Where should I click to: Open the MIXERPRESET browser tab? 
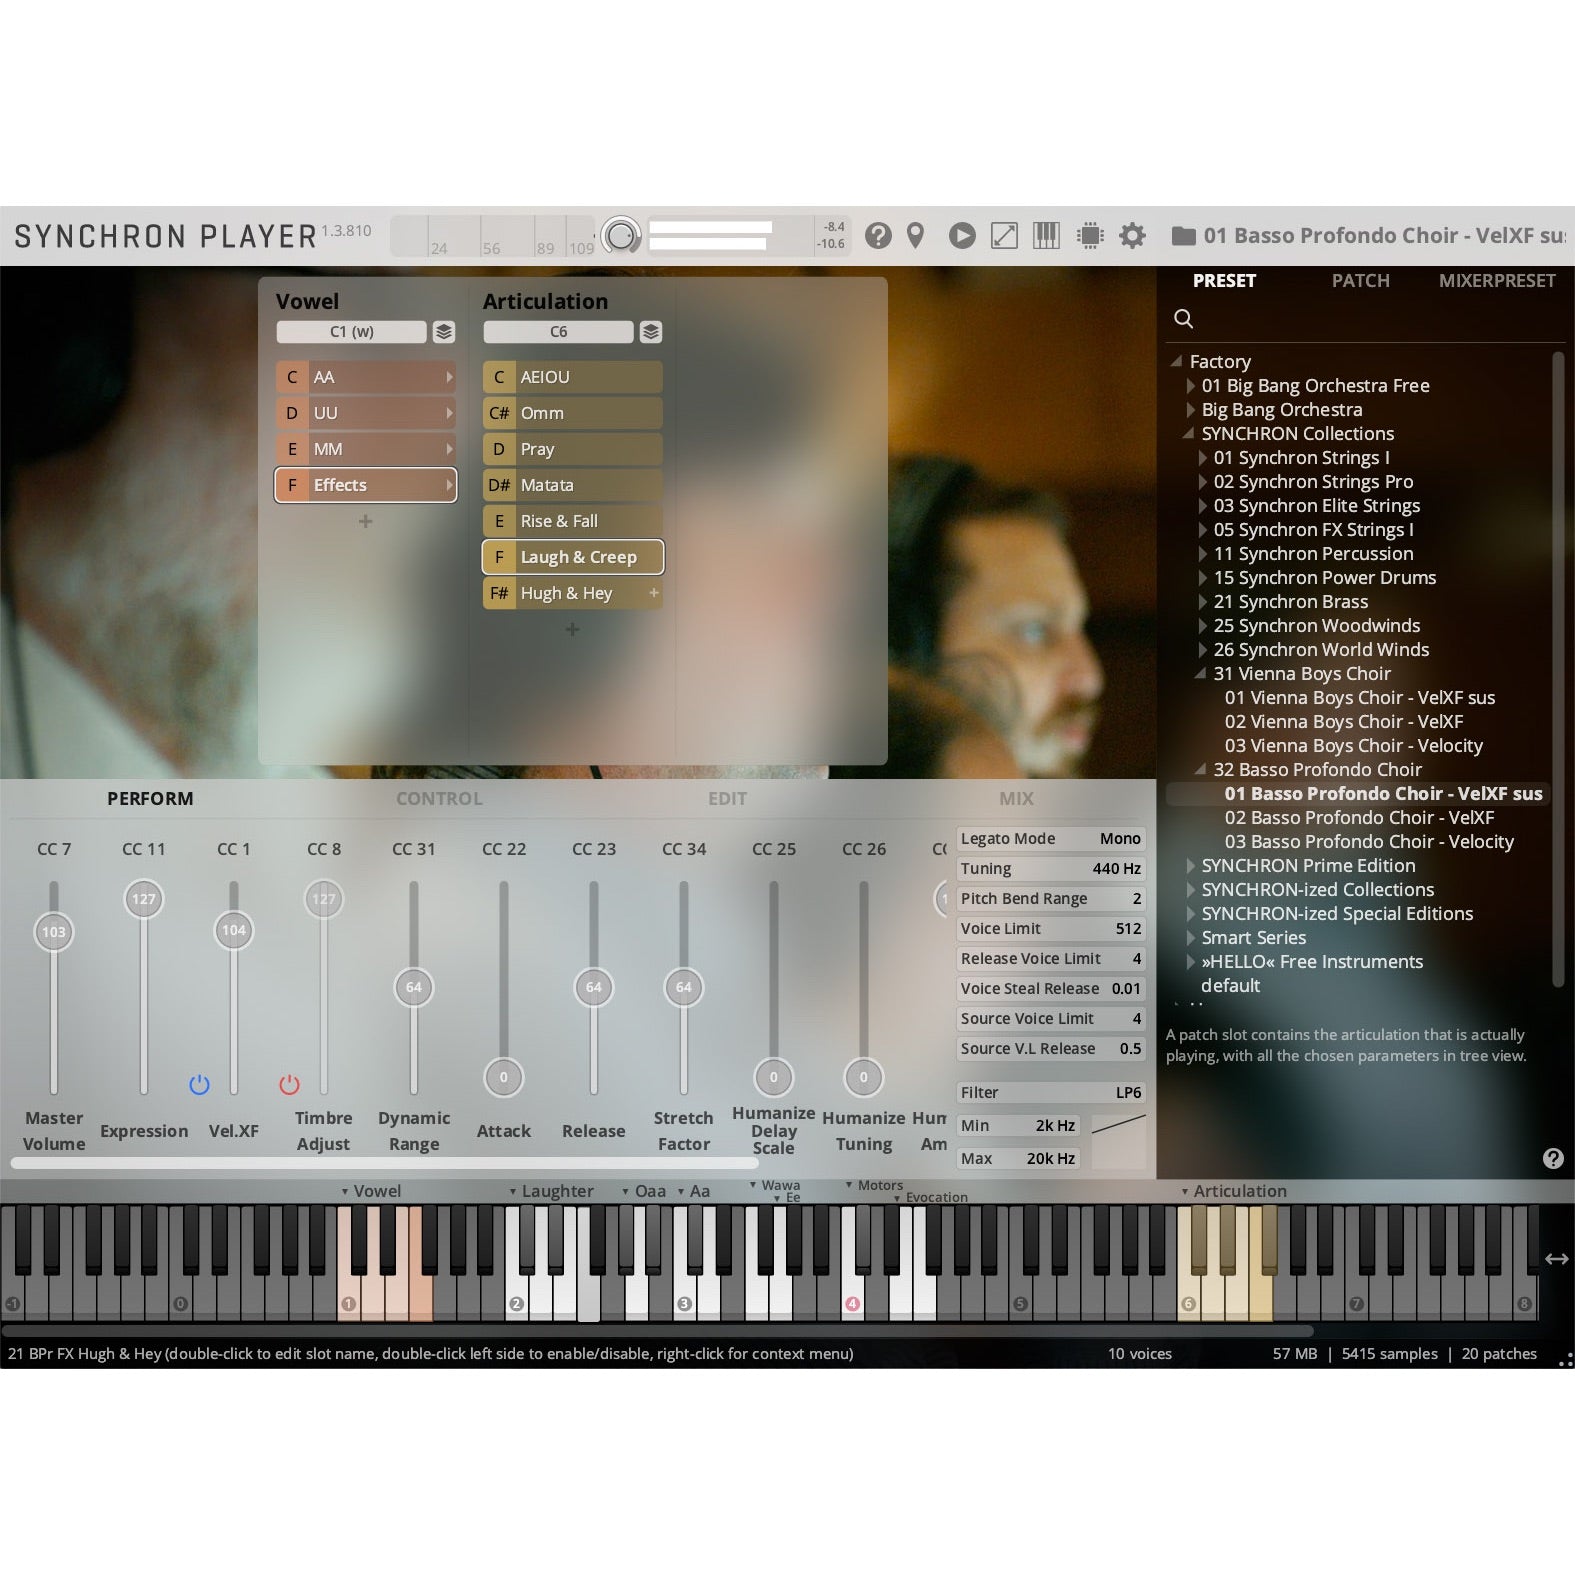(1497, 281)
